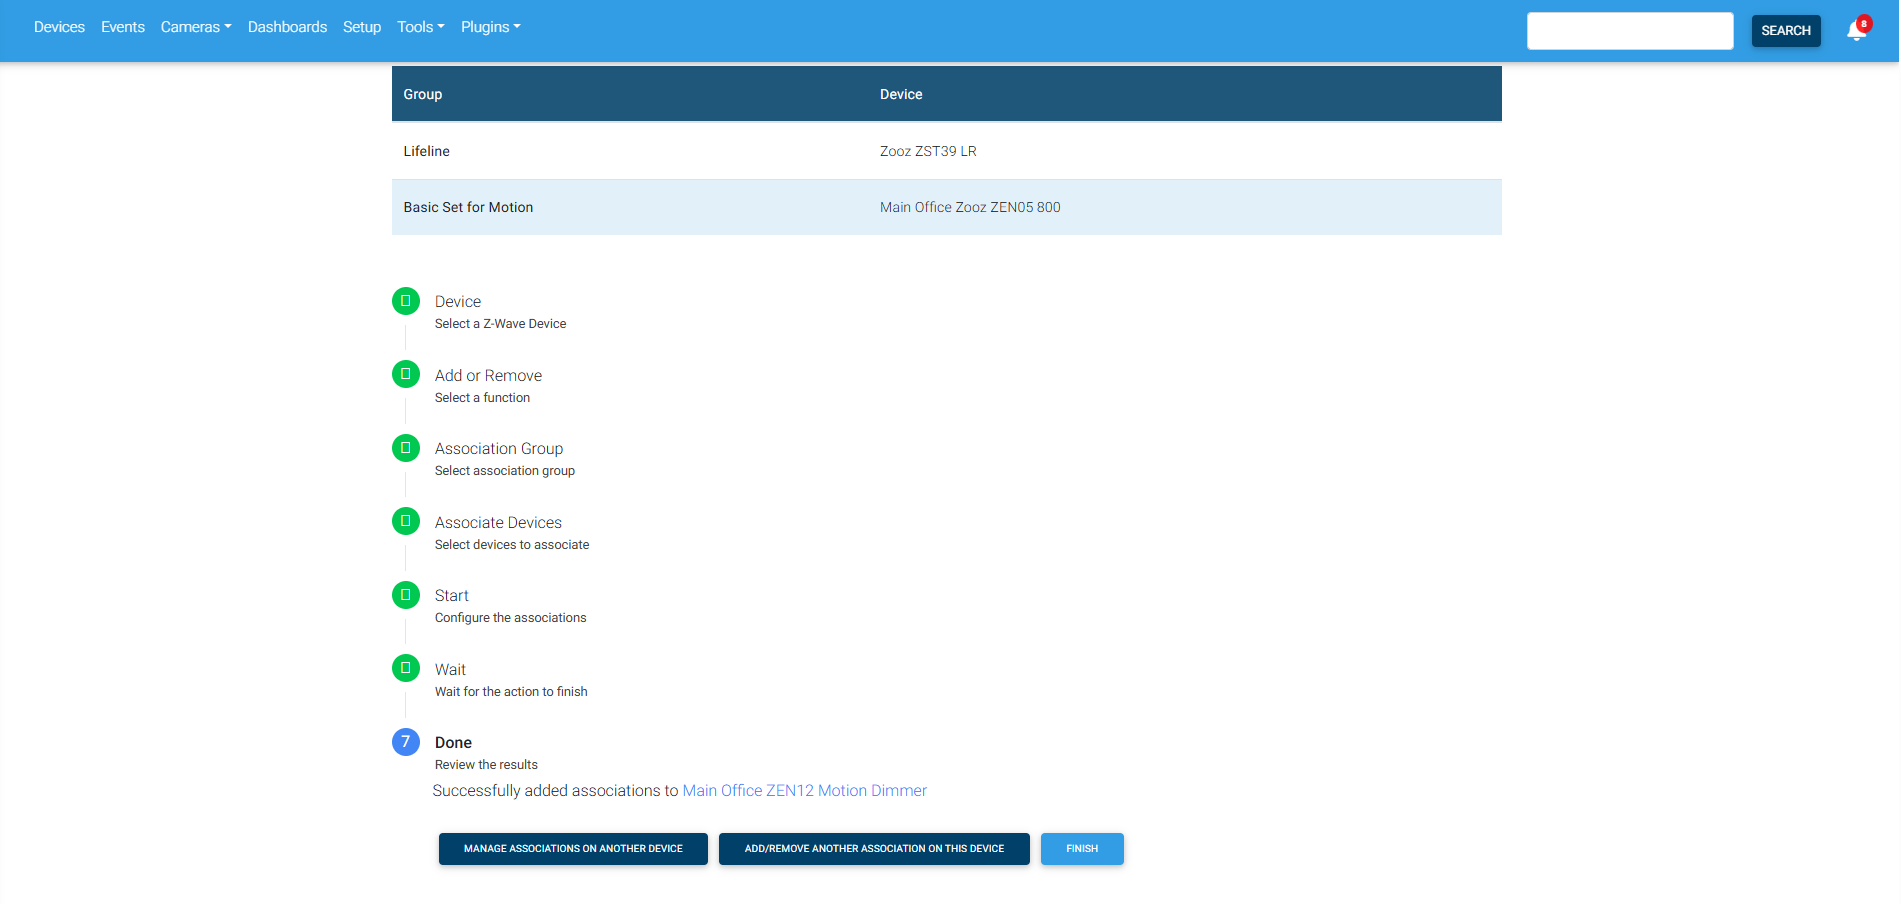1901x904 pixels.
Task: Select the Lifeline group cell
Action: point(427,151)
